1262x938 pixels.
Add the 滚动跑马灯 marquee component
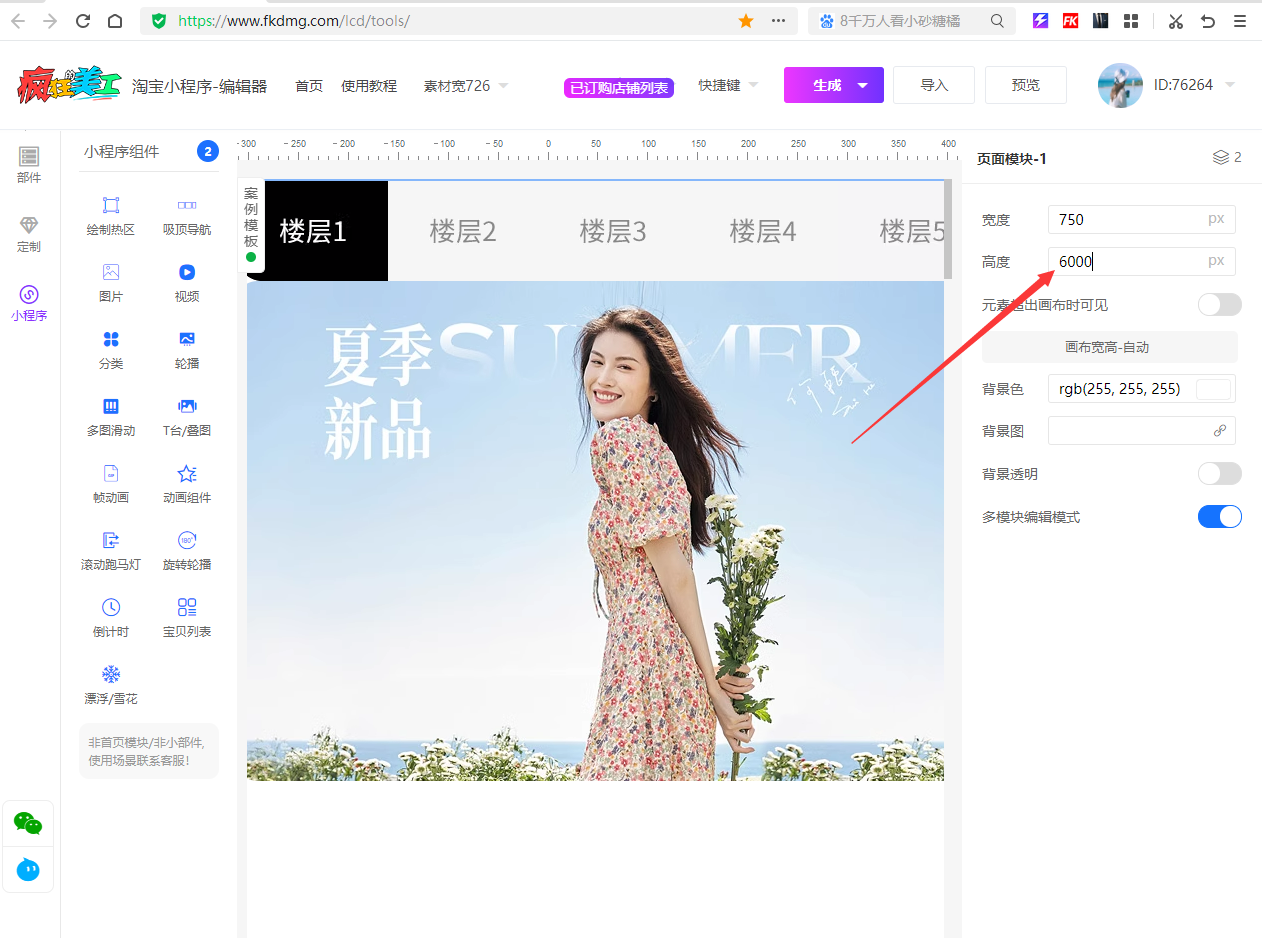click(x=111, y=551)
